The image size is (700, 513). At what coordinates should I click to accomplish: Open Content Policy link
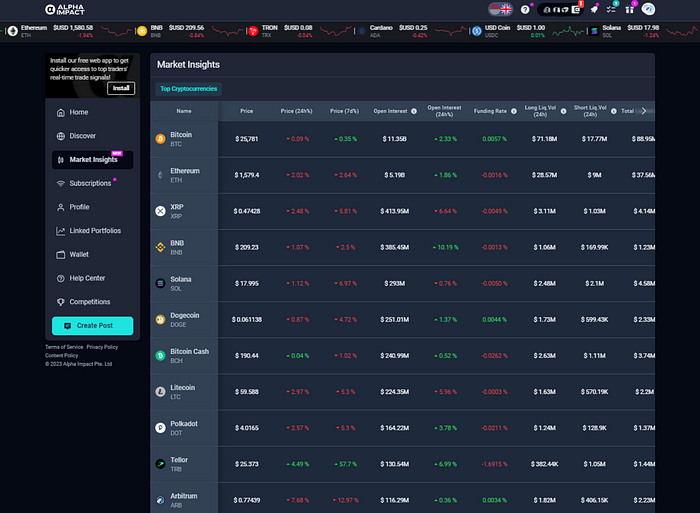61,355
